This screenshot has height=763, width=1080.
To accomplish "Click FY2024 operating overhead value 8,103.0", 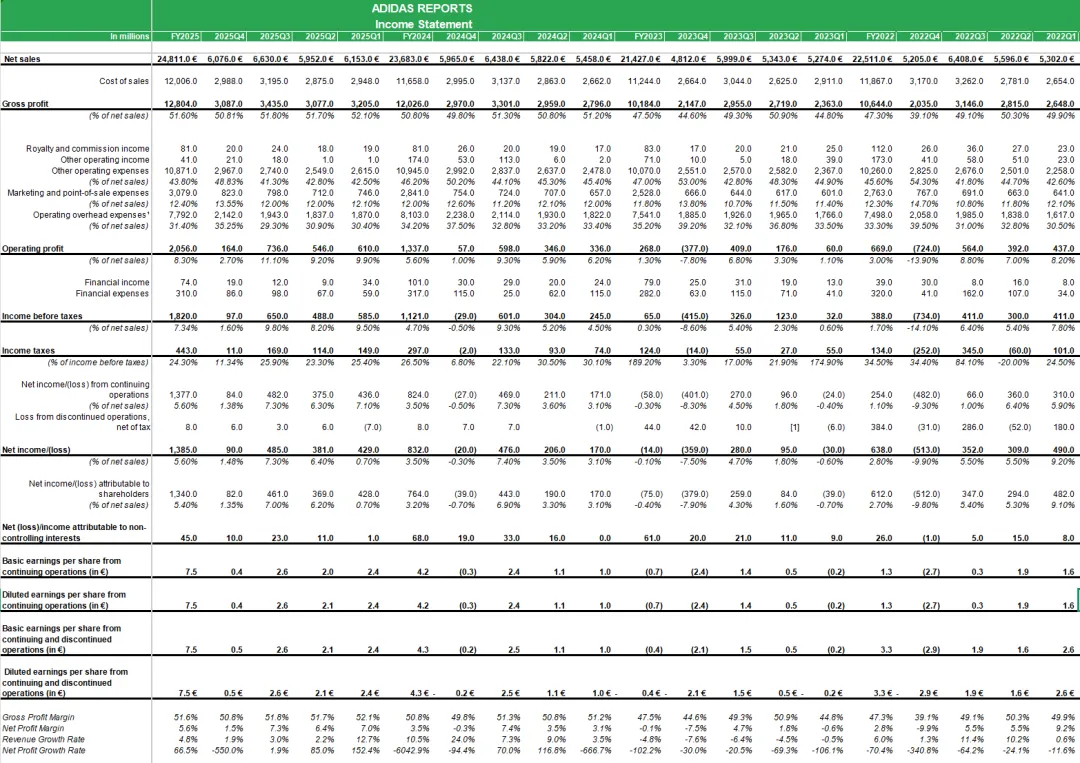I will tap(415, 215).
